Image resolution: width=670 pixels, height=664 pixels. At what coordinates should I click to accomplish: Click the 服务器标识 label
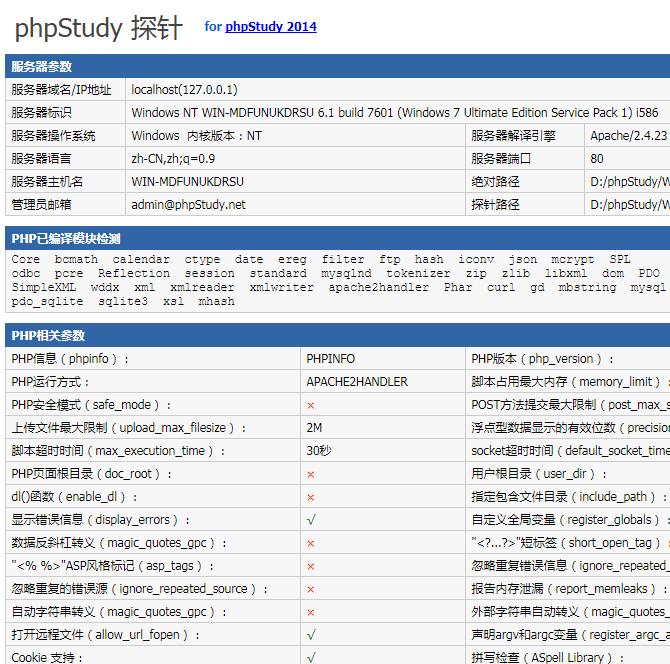click(41, 113)
